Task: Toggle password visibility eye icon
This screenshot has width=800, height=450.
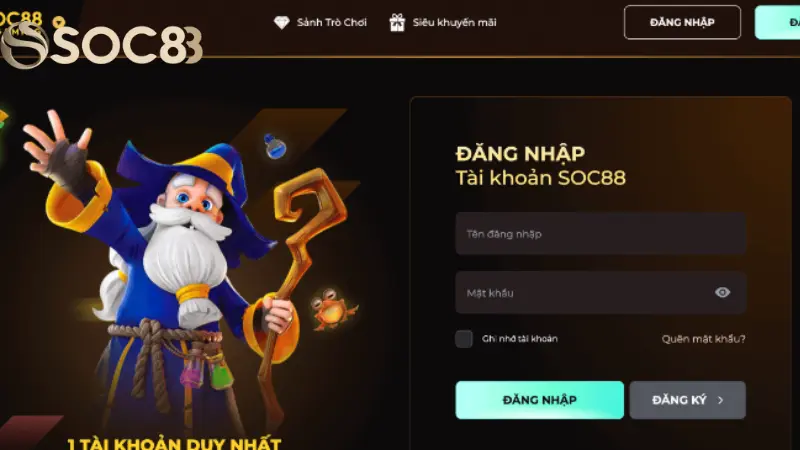Action: [722, 292]
